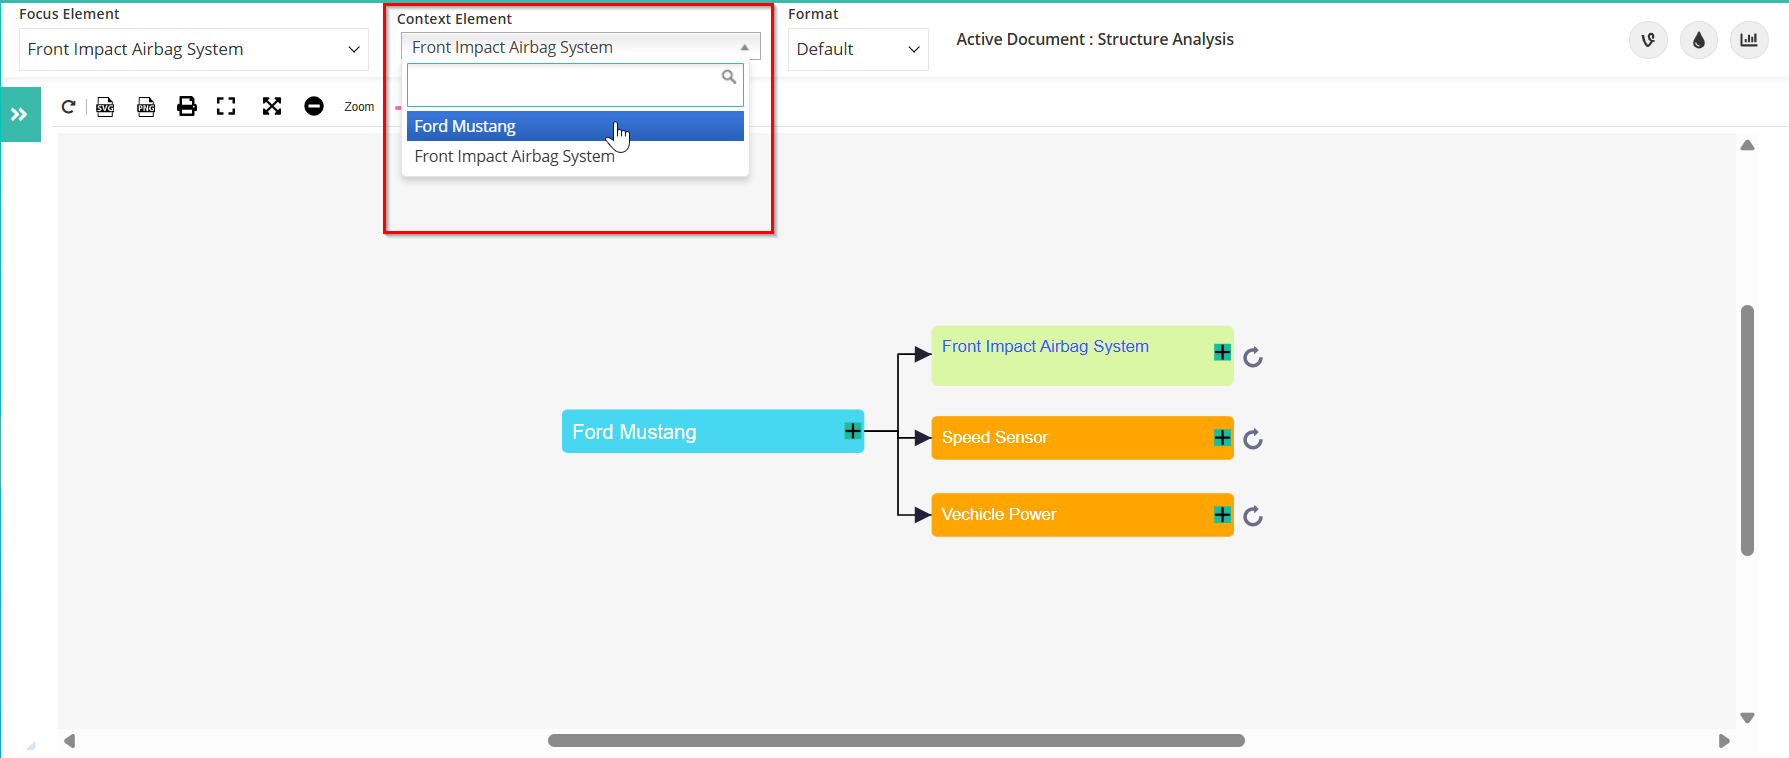Click the droplet color icon button

(1699, 40)
